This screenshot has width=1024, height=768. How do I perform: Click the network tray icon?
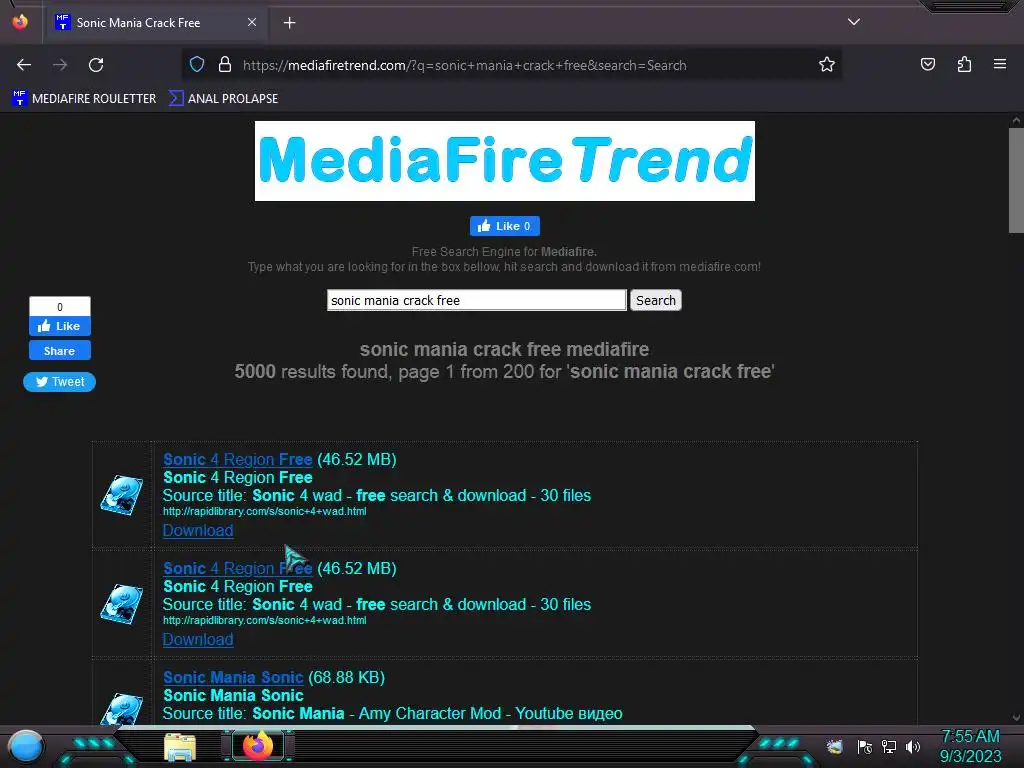tap(889, 746)
